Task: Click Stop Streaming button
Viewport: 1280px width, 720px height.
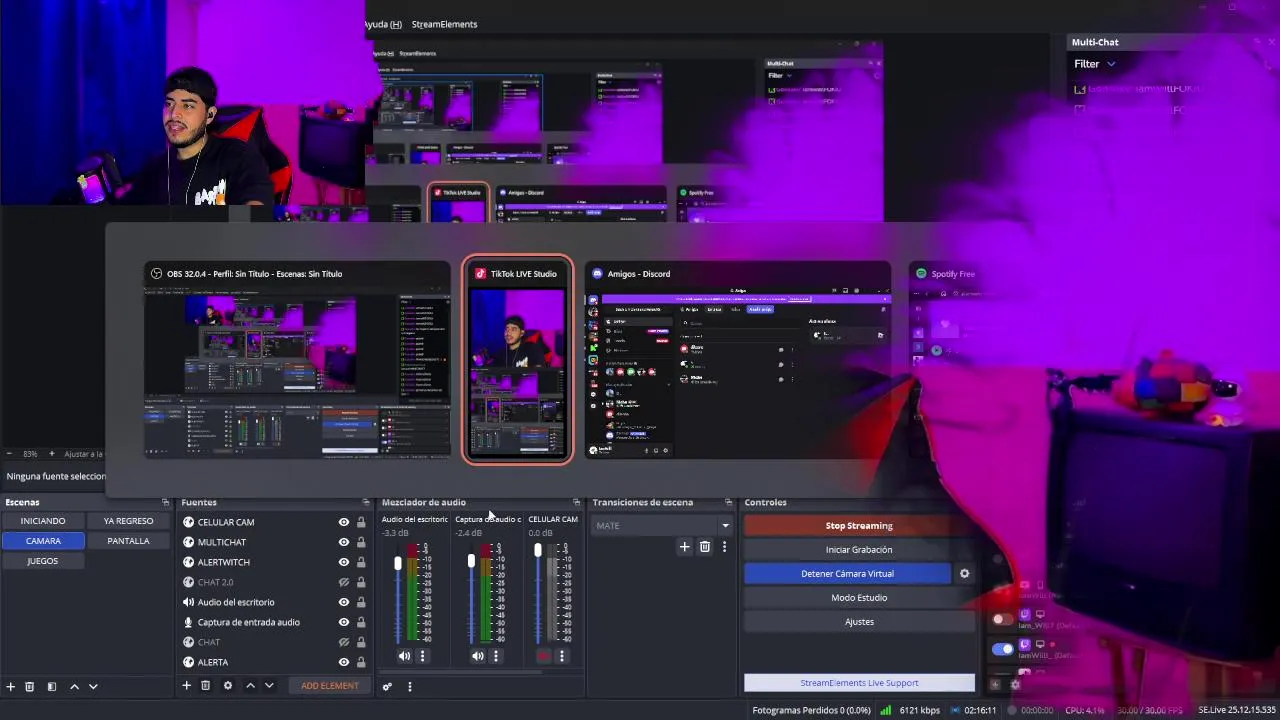Action: coord(859,526)
